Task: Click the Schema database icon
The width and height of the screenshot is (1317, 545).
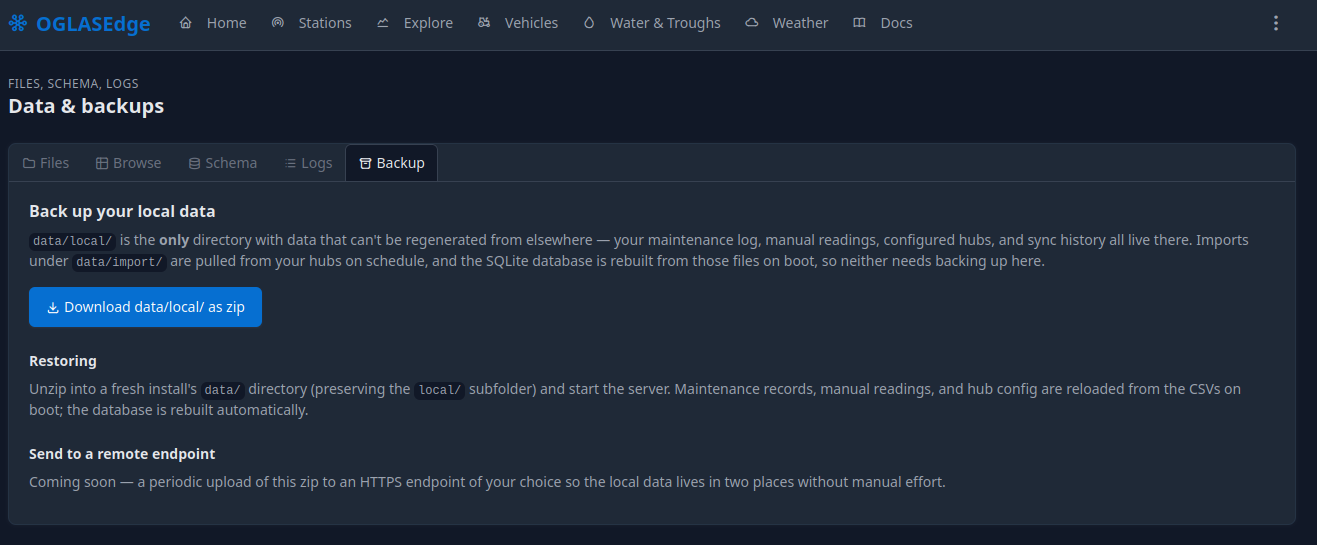Action: coord(194,163)
